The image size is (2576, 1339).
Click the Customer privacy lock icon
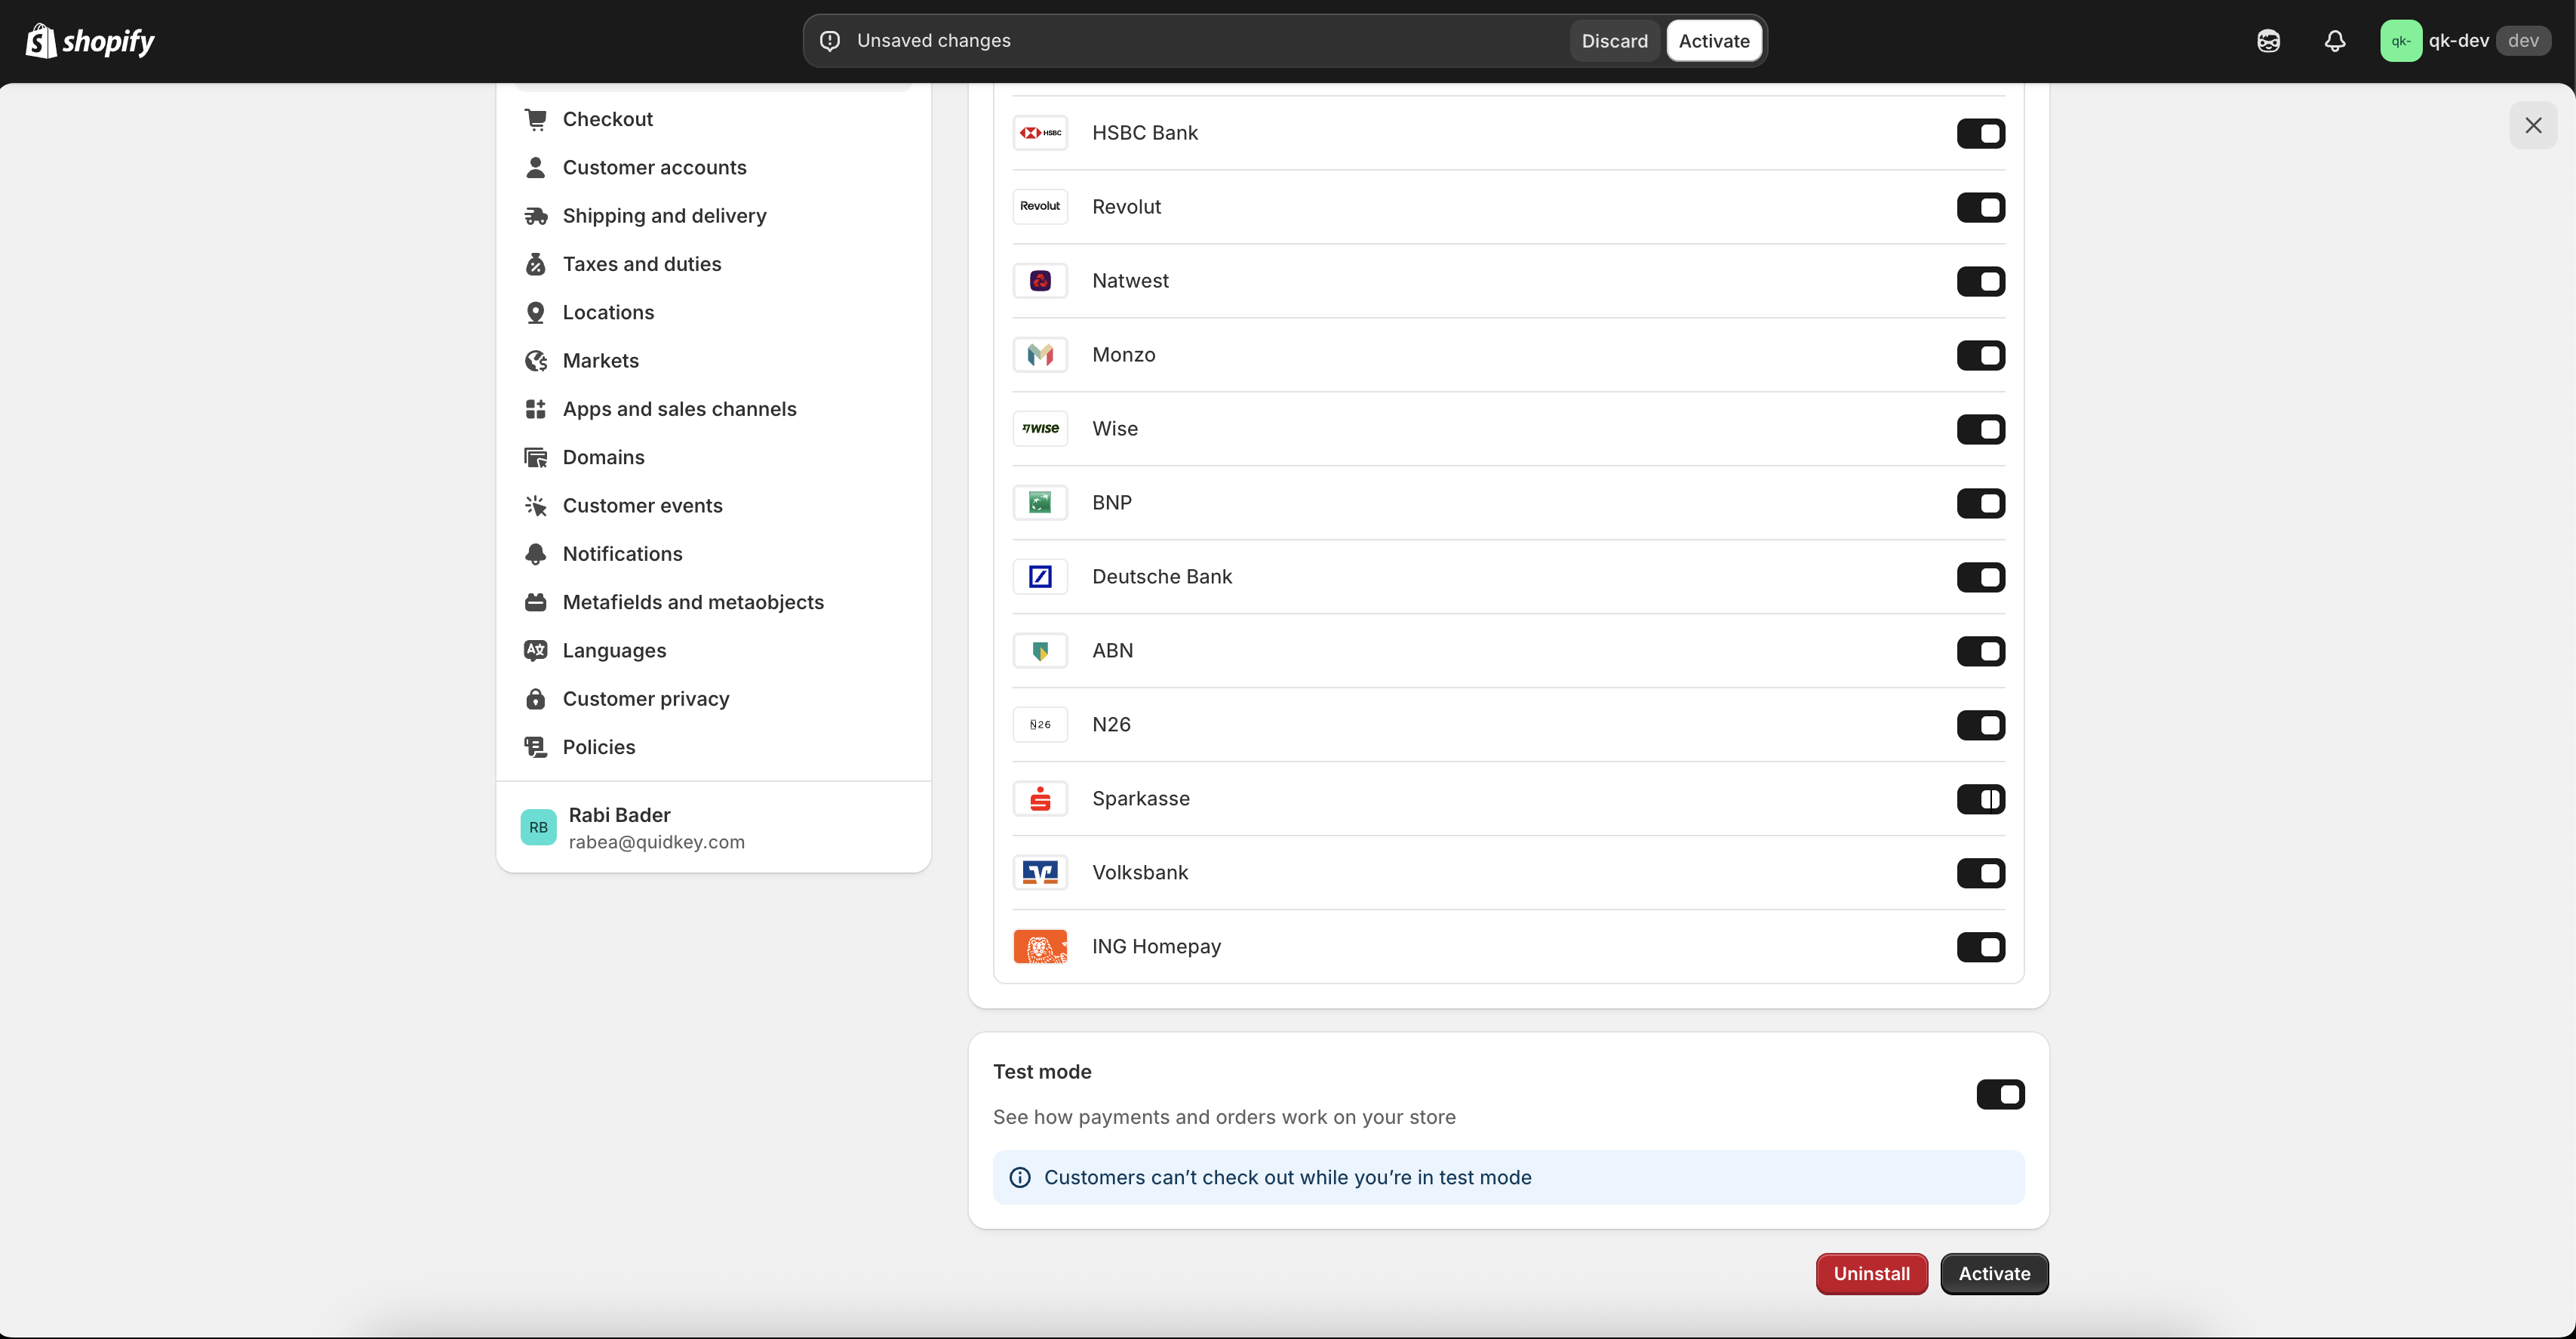point(536,699)
